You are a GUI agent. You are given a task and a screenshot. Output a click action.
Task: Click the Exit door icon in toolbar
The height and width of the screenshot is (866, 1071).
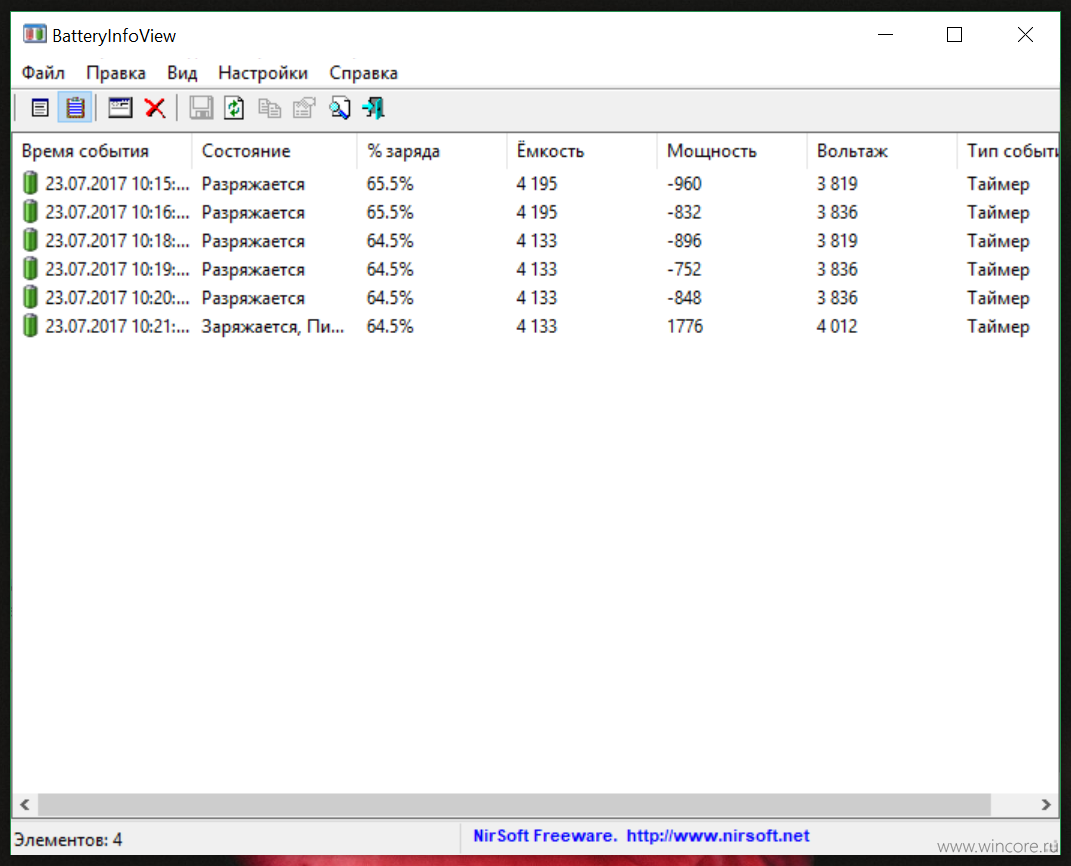(374, 108)
